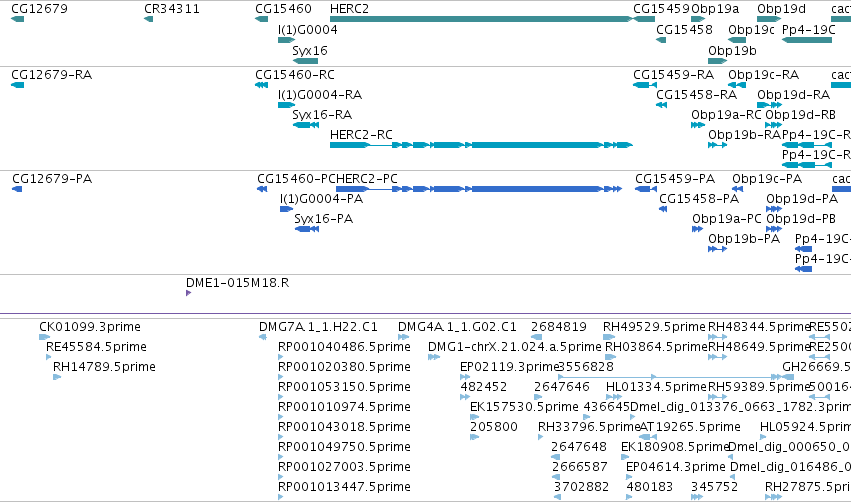This screenshot has width=851, height=502.
Task: Select the CR34311 gene label
Action: [x=172, y=9]
